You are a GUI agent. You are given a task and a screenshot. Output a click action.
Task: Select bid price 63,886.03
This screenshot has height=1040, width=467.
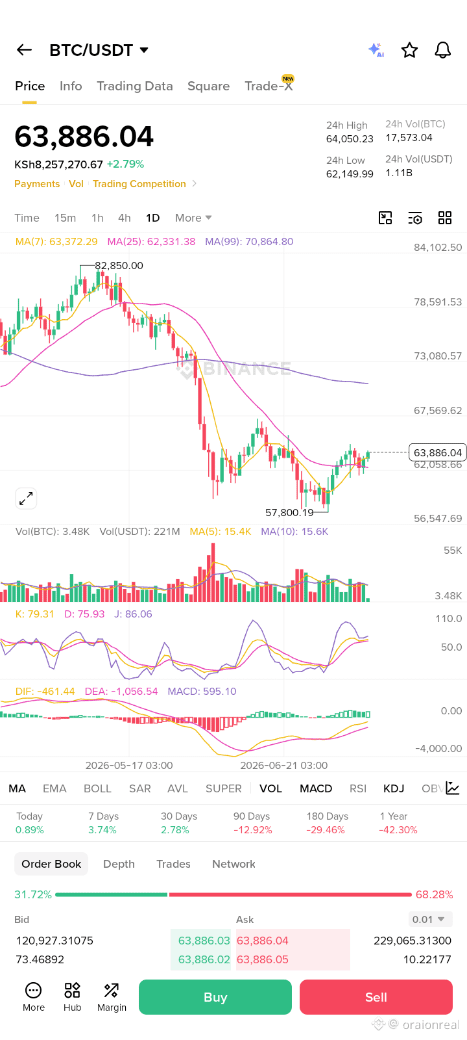204,941
